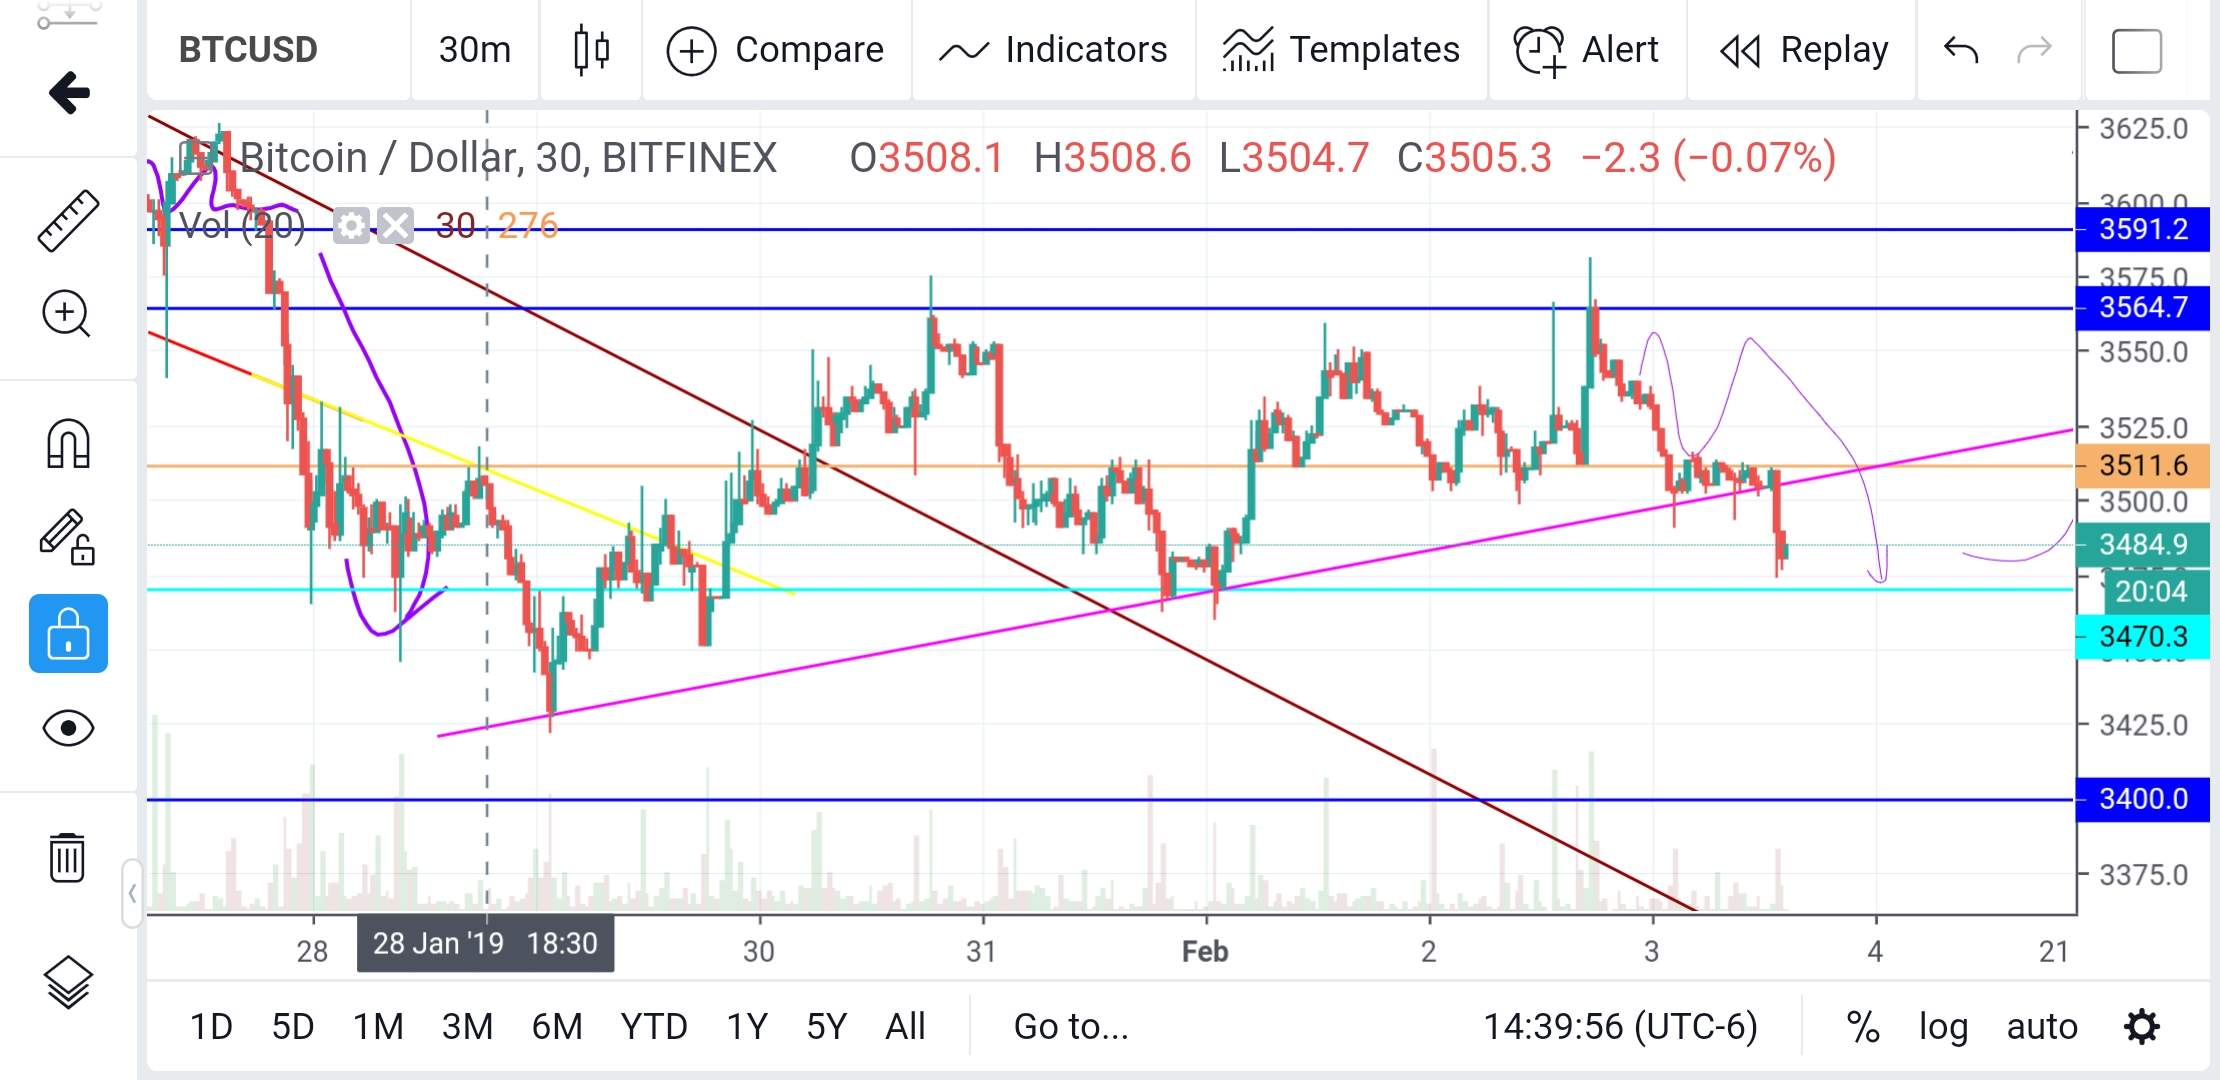The height and width of the screenshot is (1080, 2220).
Task: Delete drawings with the trash icon
Action: click(x=67, y=857)
